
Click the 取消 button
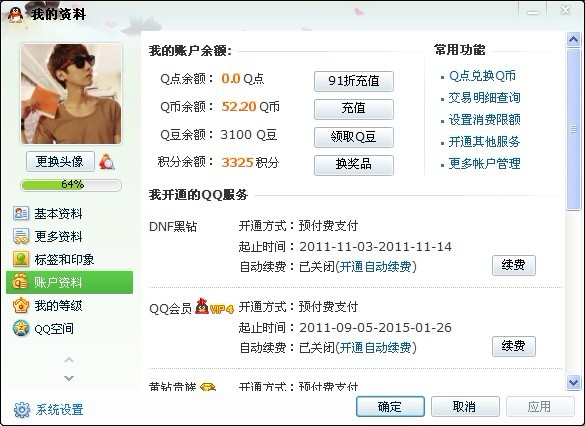tap(465, 406)
